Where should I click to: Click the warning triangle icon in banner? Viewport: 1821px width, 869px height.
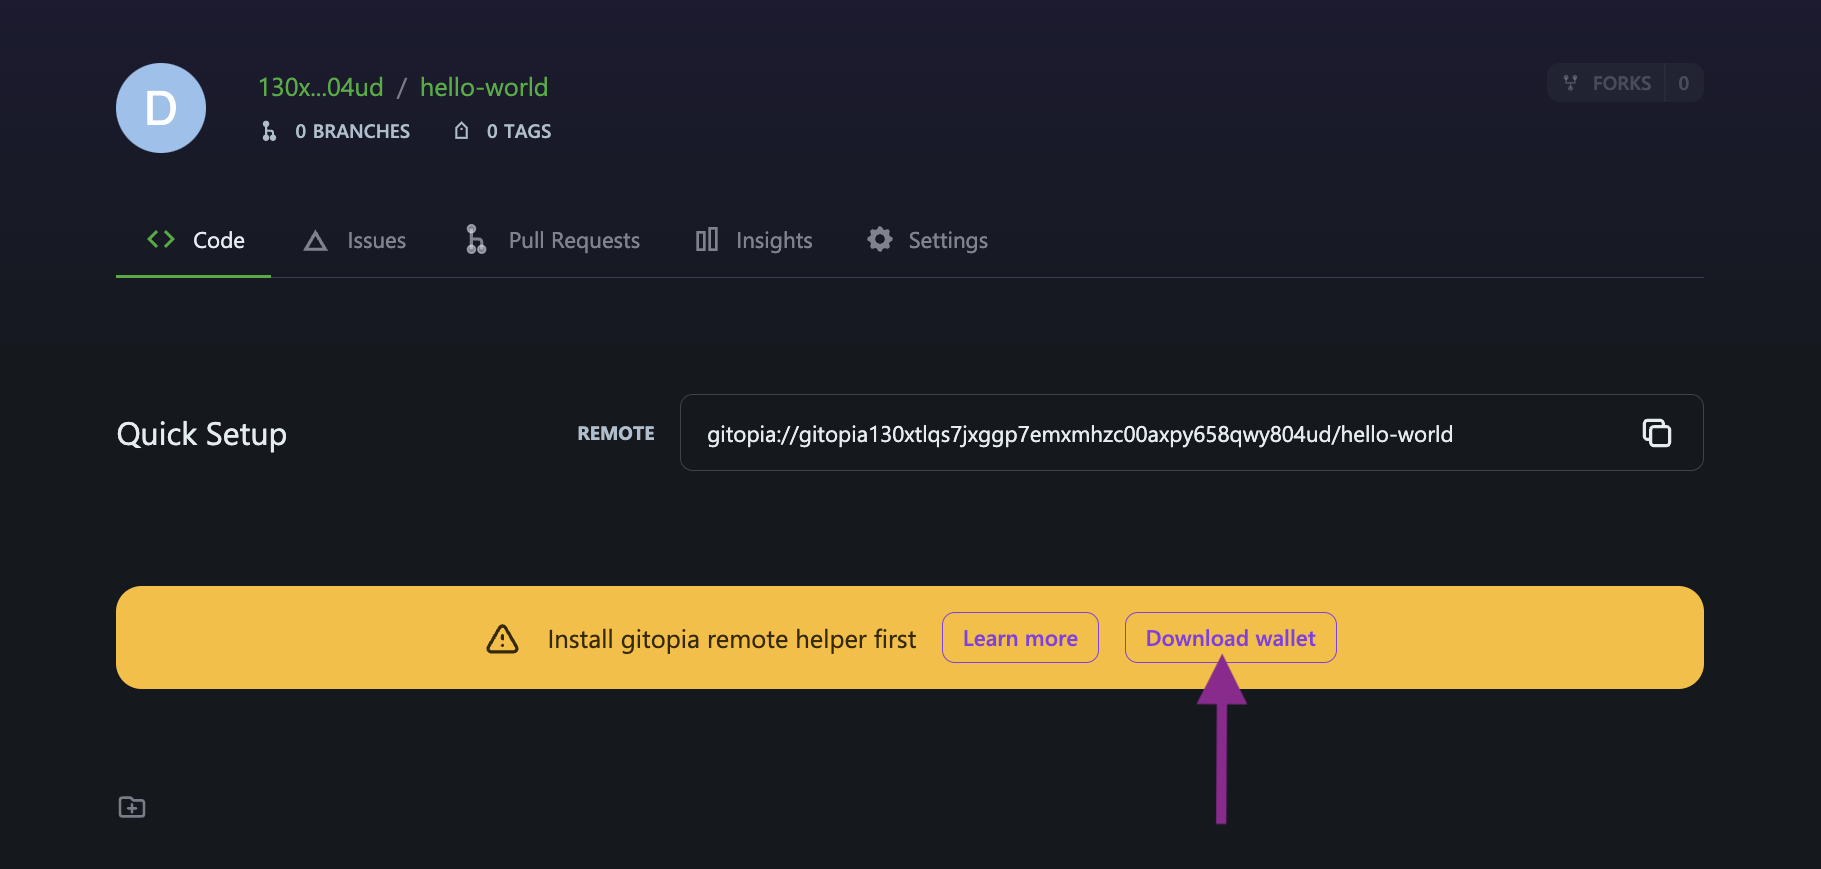502,639
